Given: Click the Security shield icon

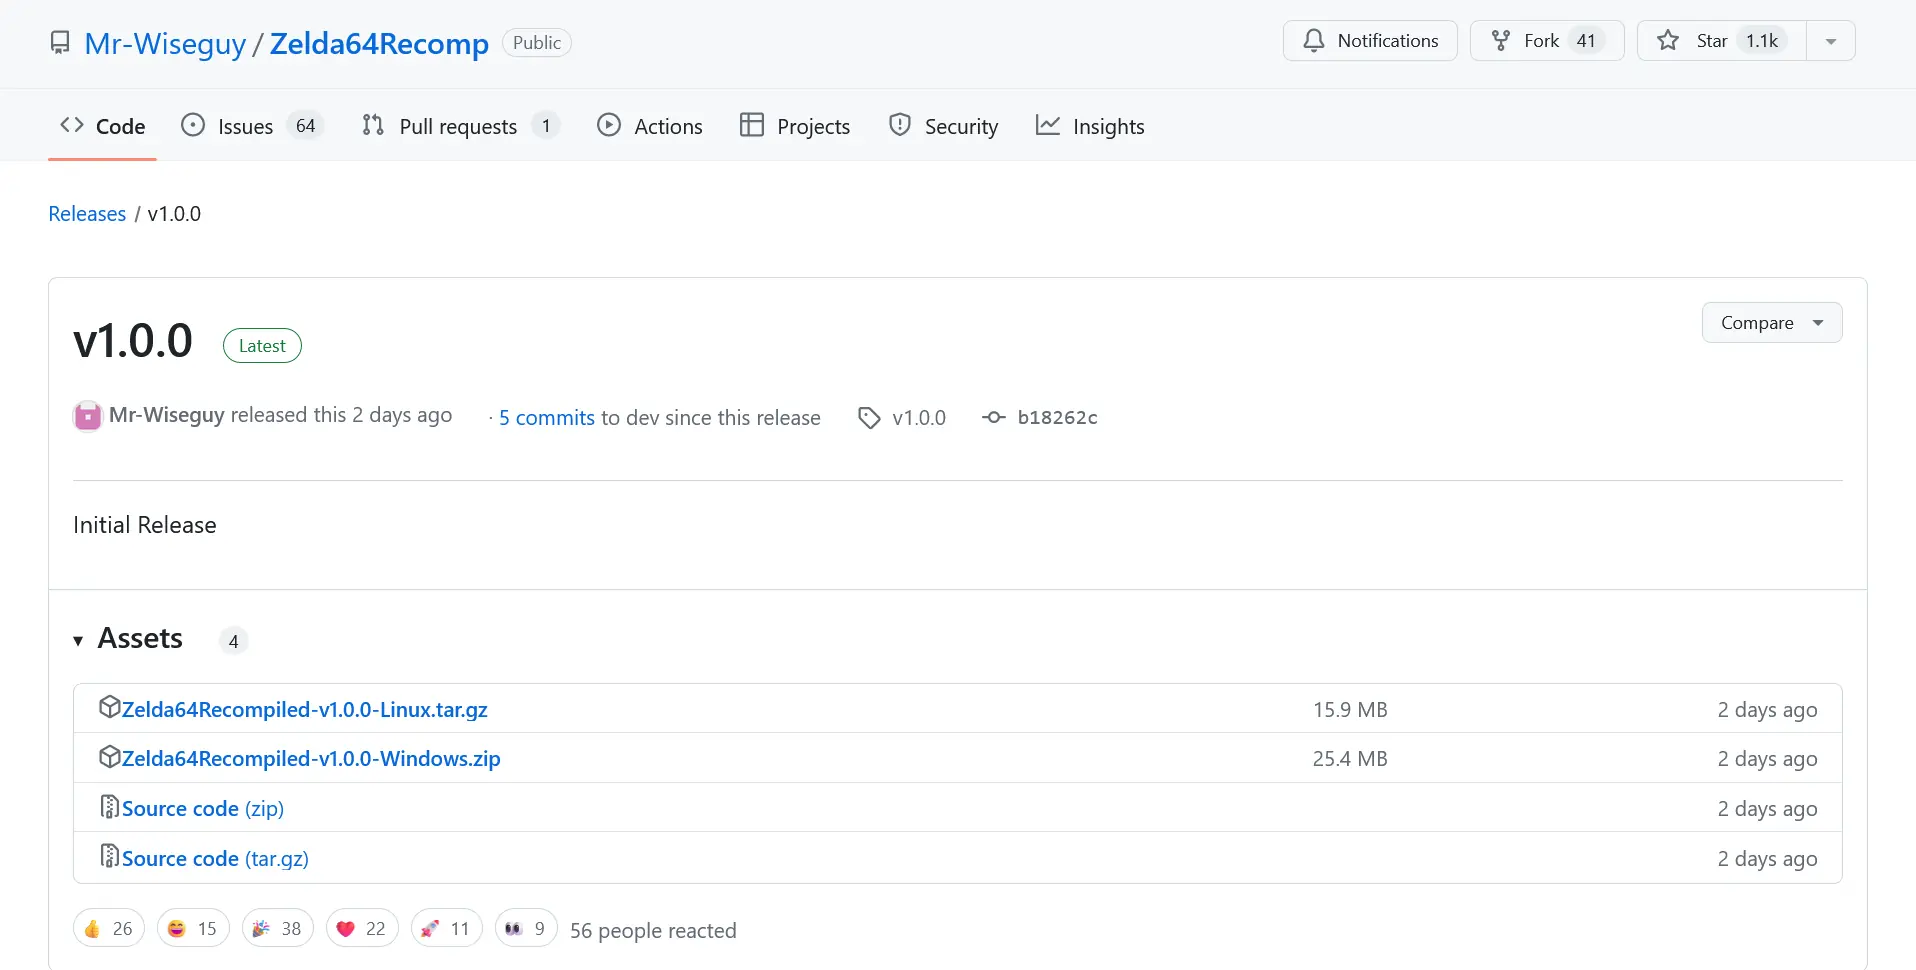Looking at the screenshot, I should [900, 125].
